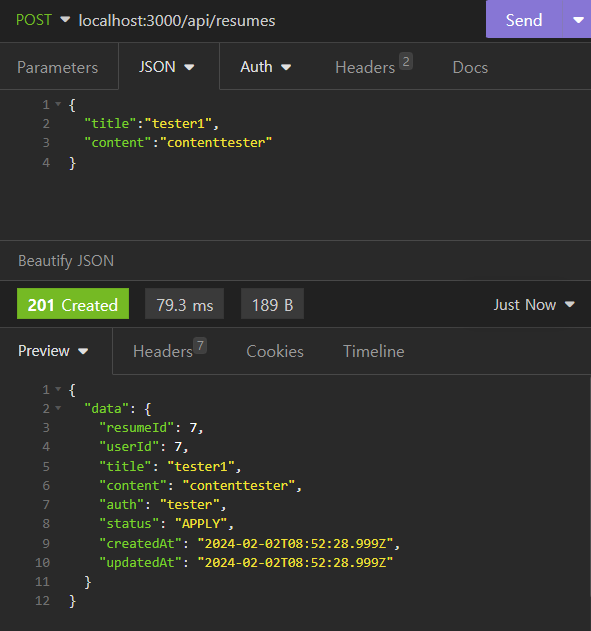
Task: Open the JSON body type dropdown
Action: point(166,67)
